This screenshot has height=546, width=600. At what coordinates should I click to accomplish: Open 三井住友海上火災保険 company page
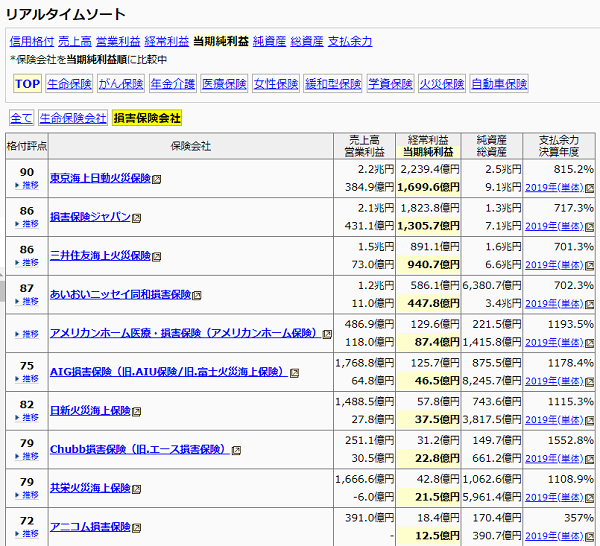point(100,256)
